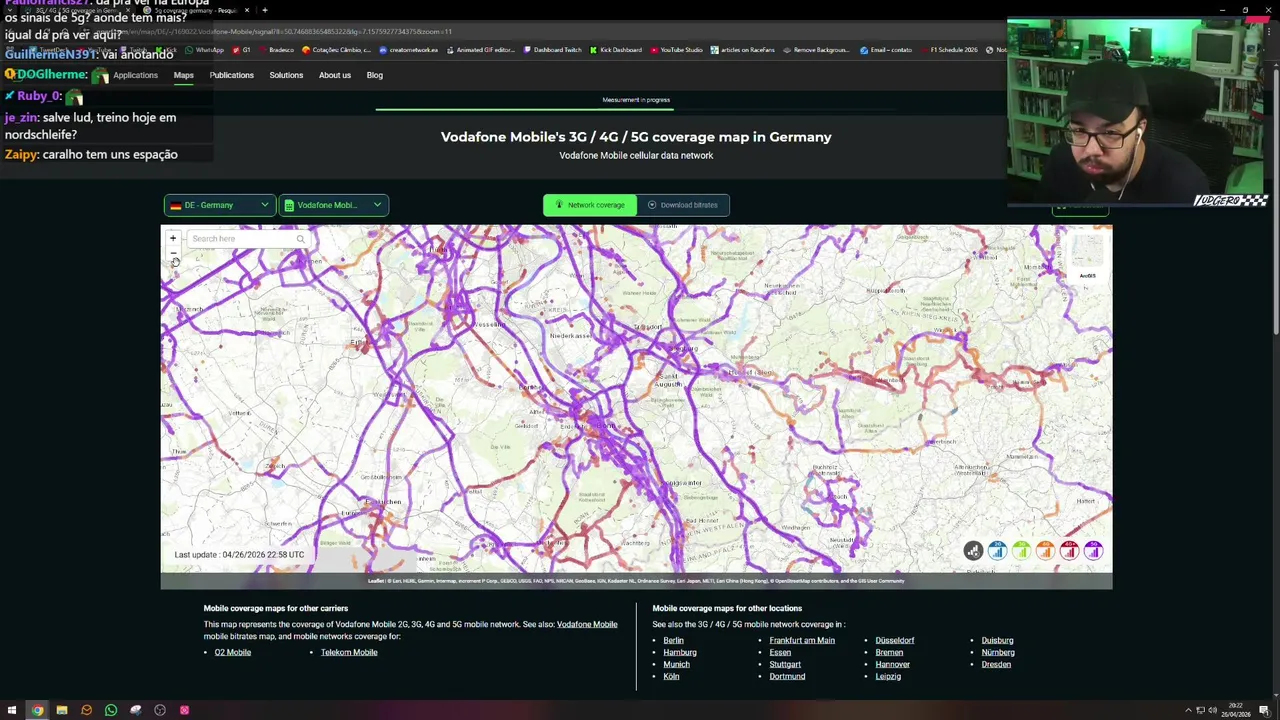Open the articles on RaceFans bookmark

coord(744,50)
